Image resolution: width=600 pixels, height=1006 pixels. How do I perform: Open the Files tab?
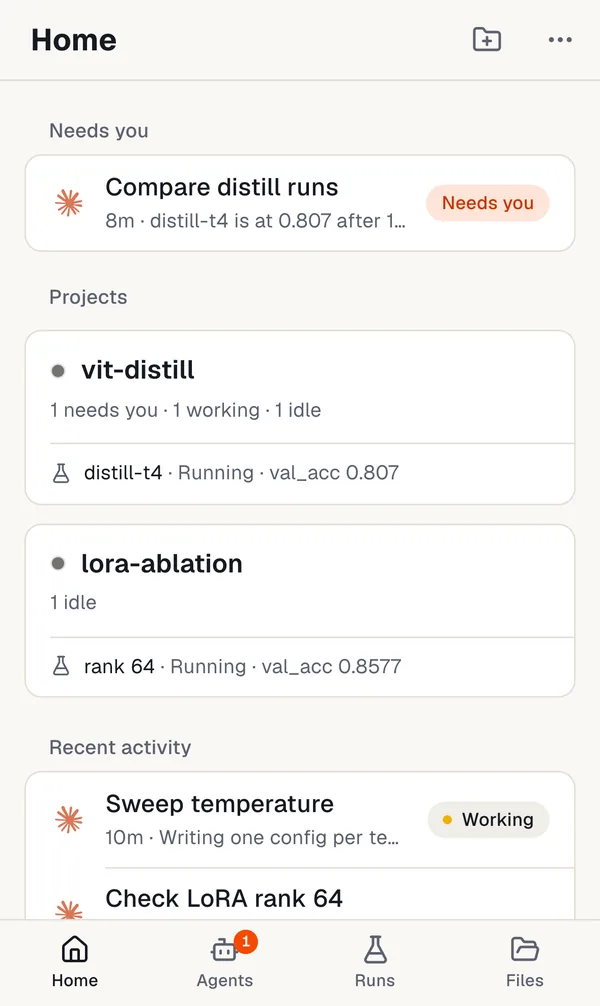524,962
